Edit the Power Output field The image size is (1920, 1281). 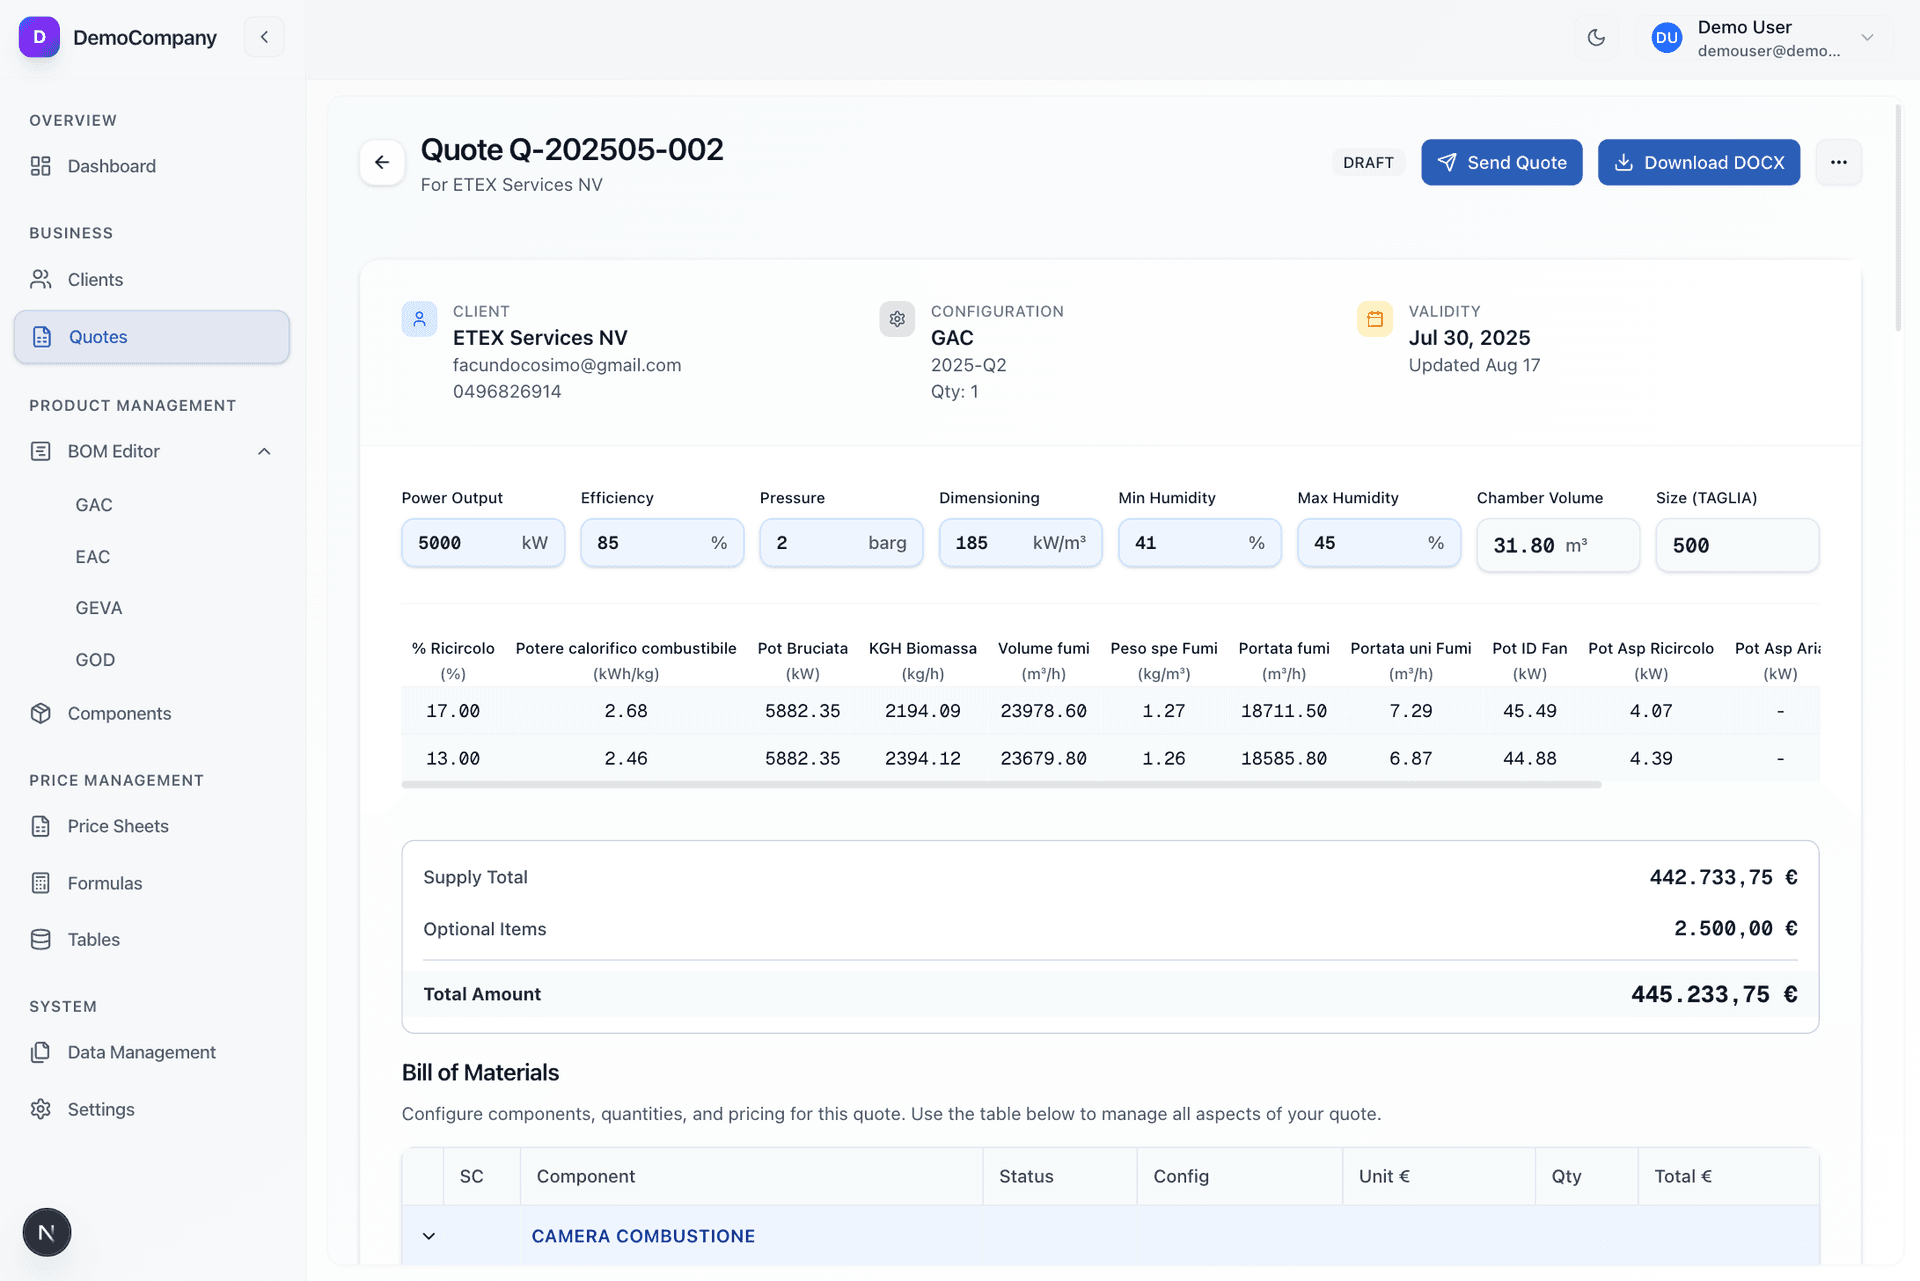[483, 543]
